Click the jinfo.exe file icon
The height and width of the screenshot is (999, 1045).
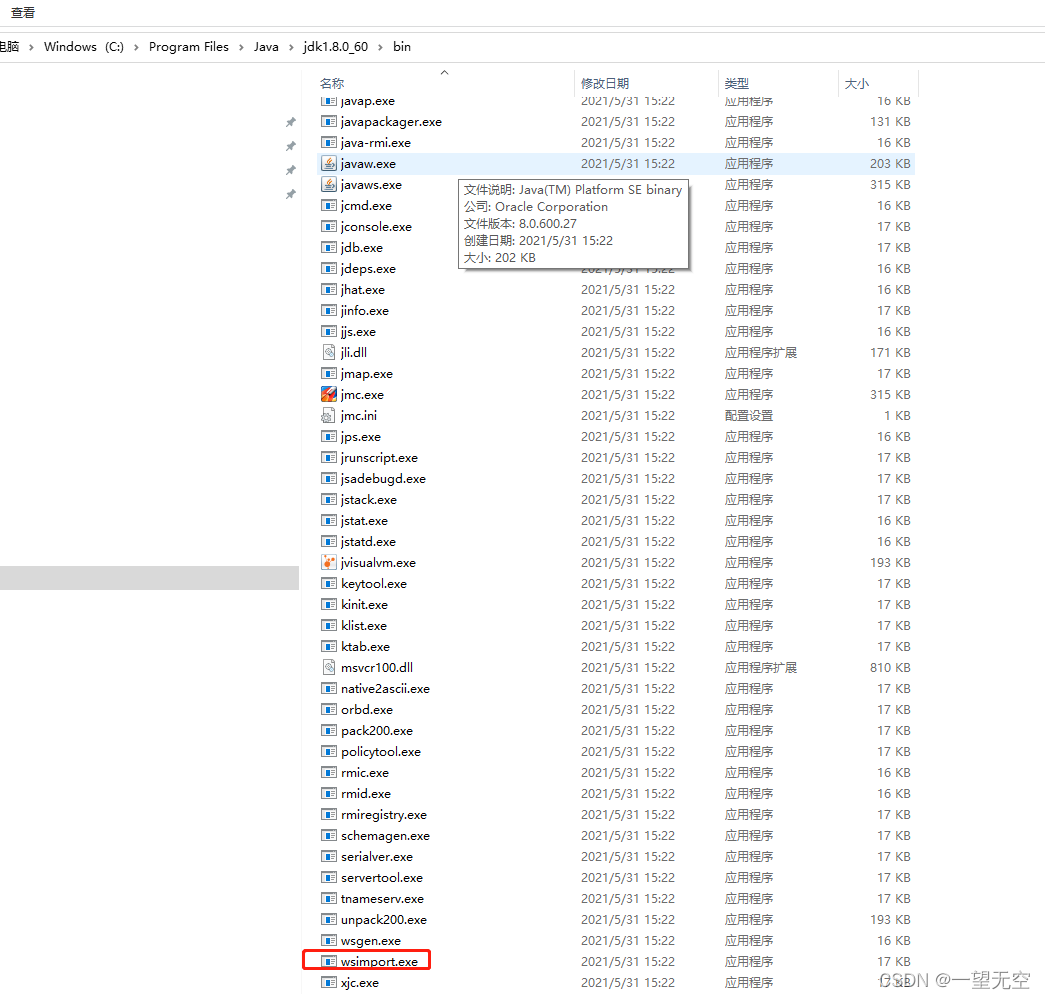point(329,311)
